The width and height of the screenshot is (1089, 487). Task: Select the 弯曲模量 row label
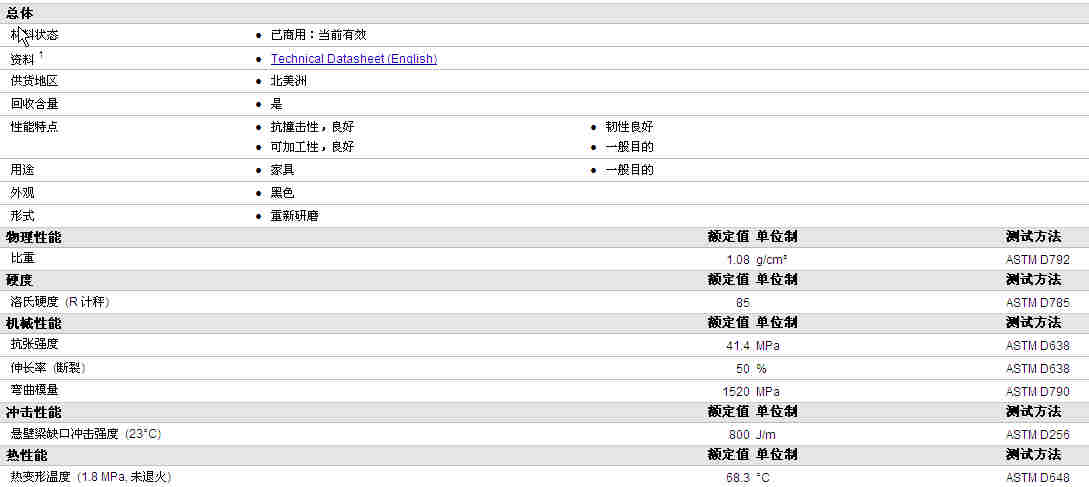[x=34, y=390]
